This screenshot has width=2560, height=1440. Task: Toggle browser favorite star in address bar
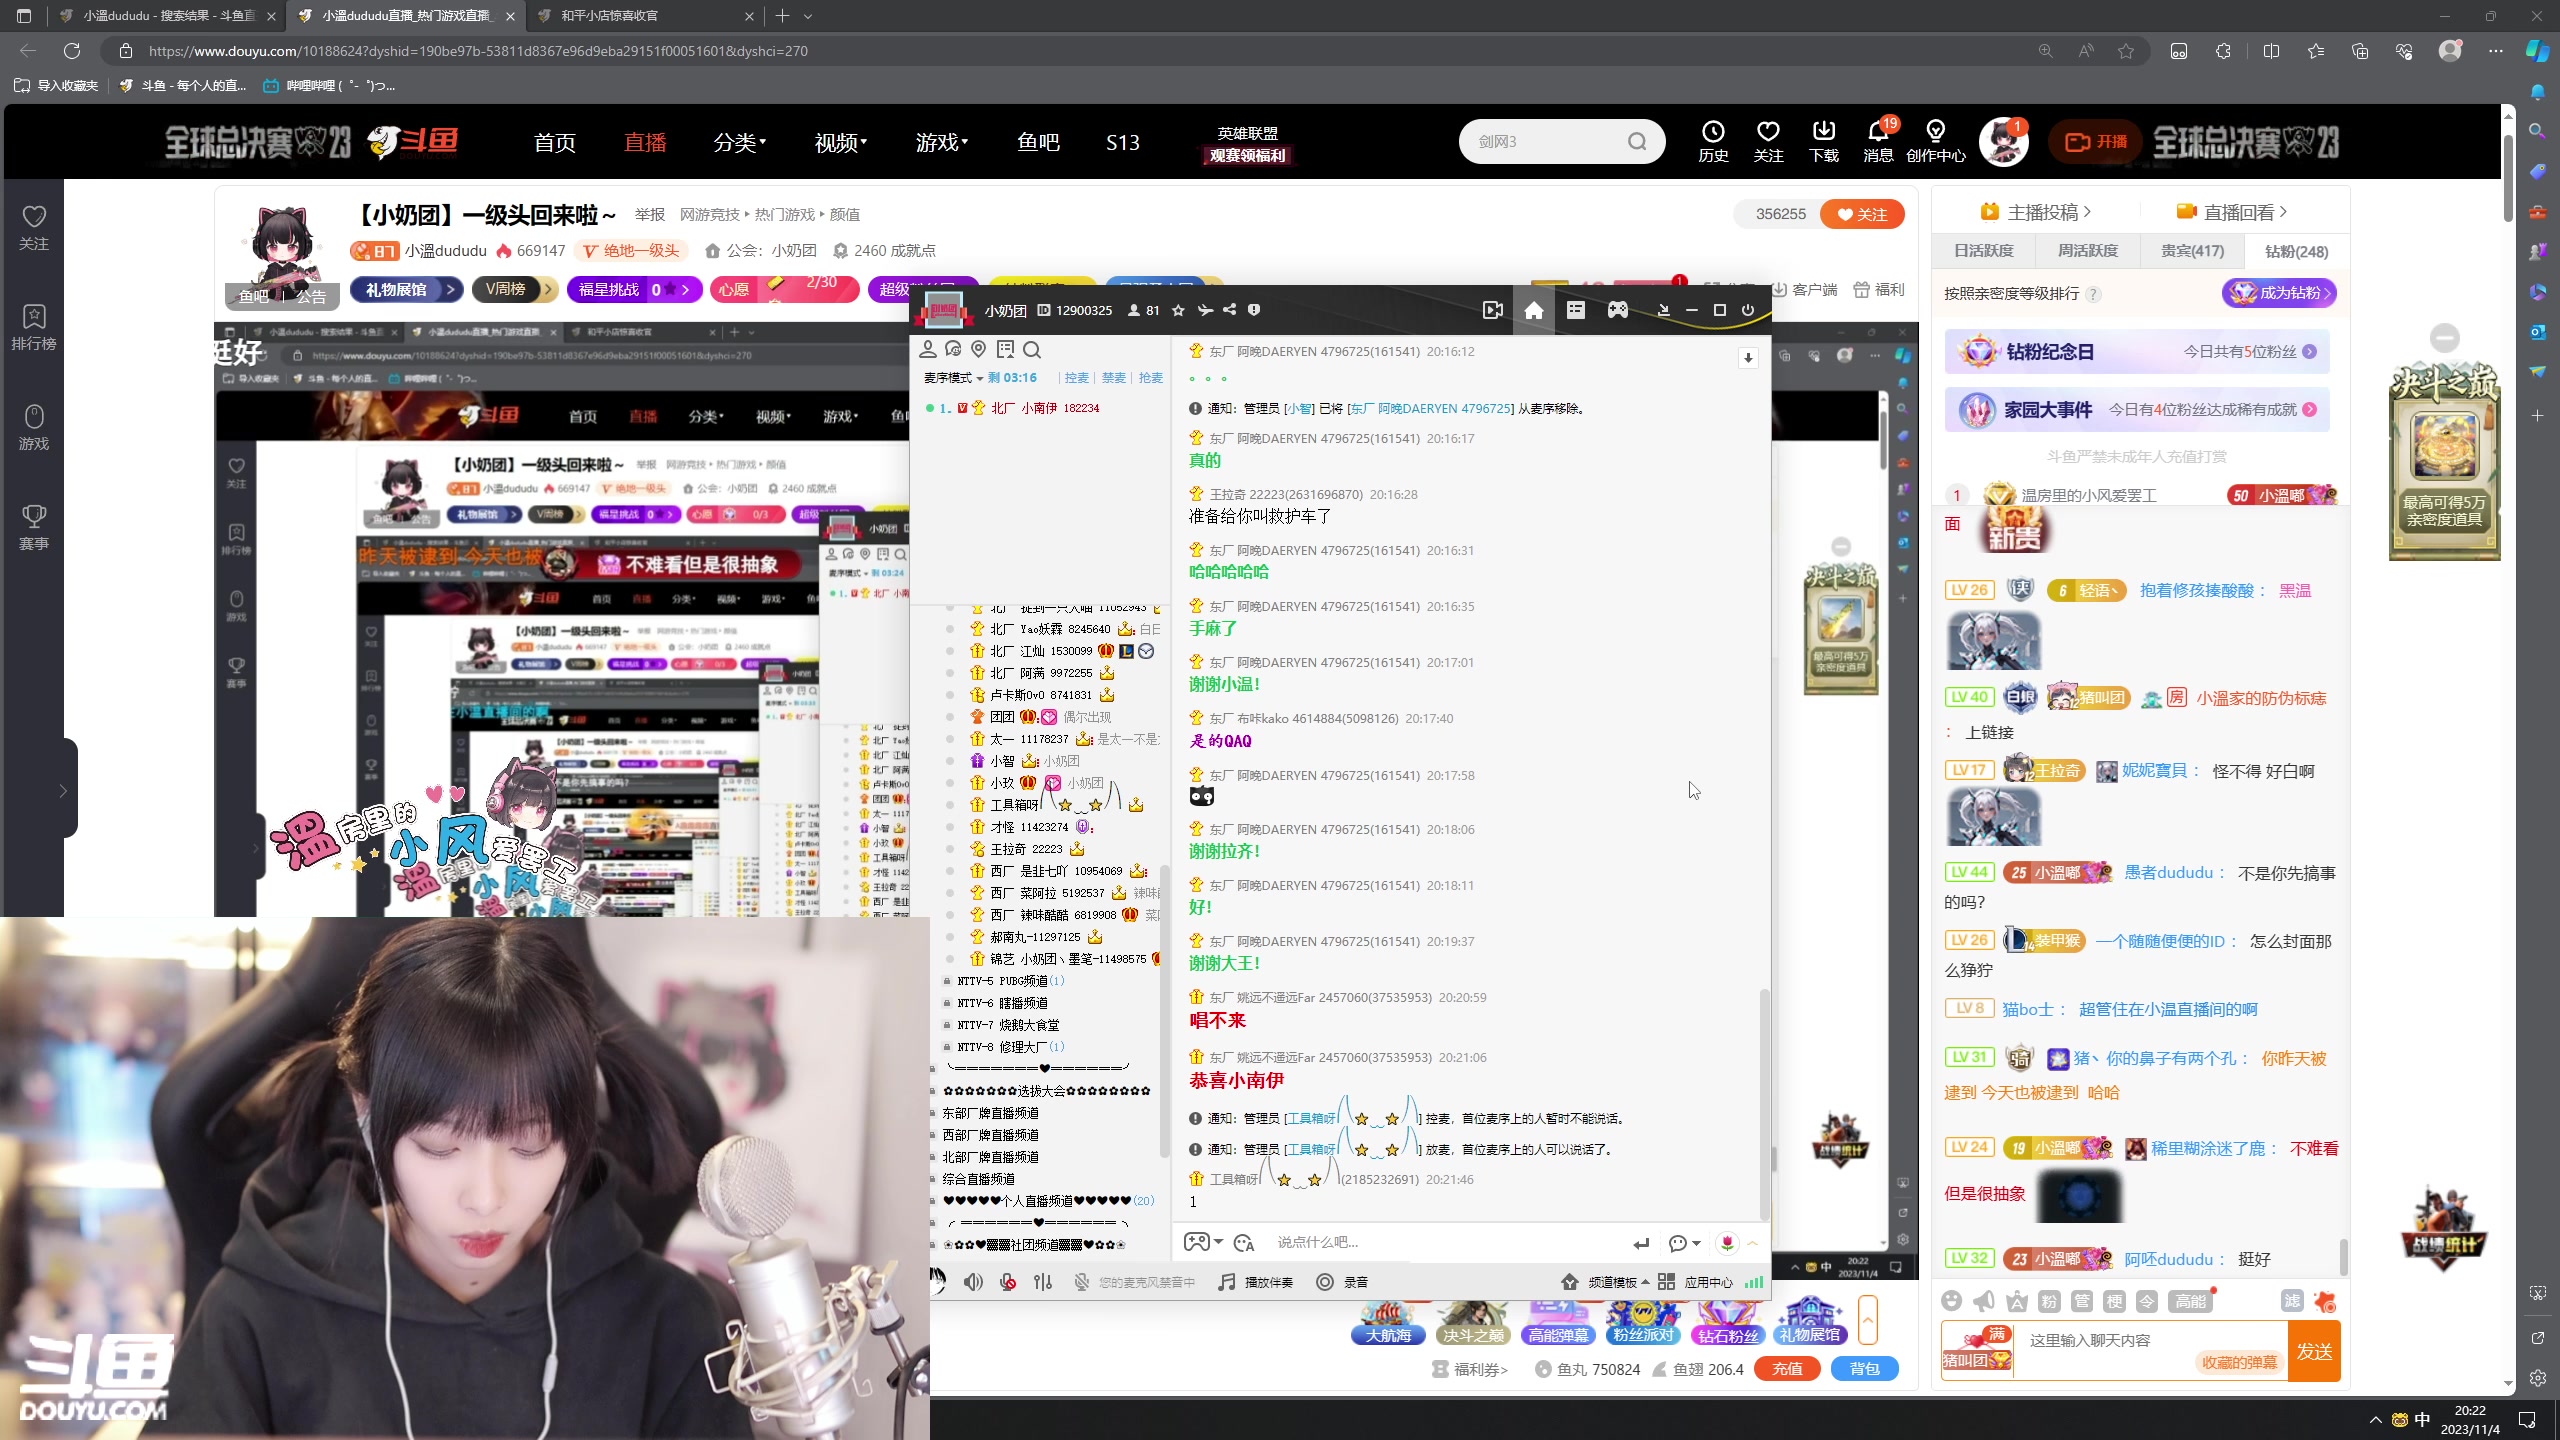(2126, 50)
